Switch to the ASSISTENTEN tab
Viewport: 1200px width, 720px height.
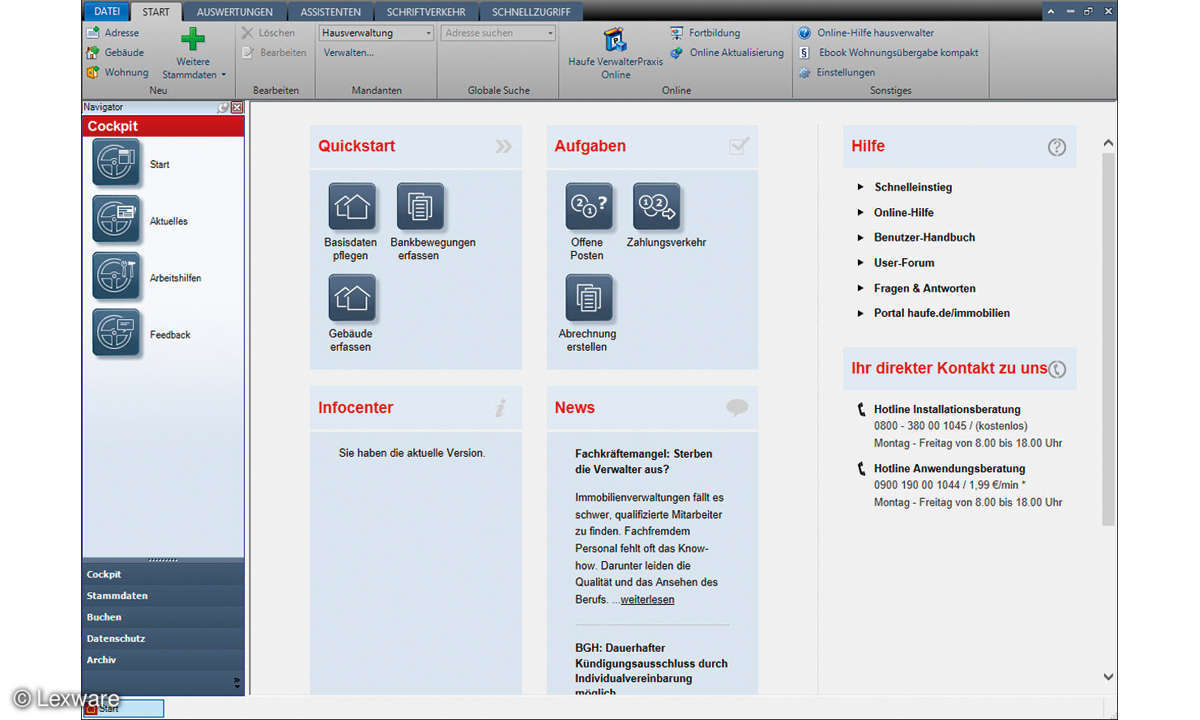pos(331,12)
